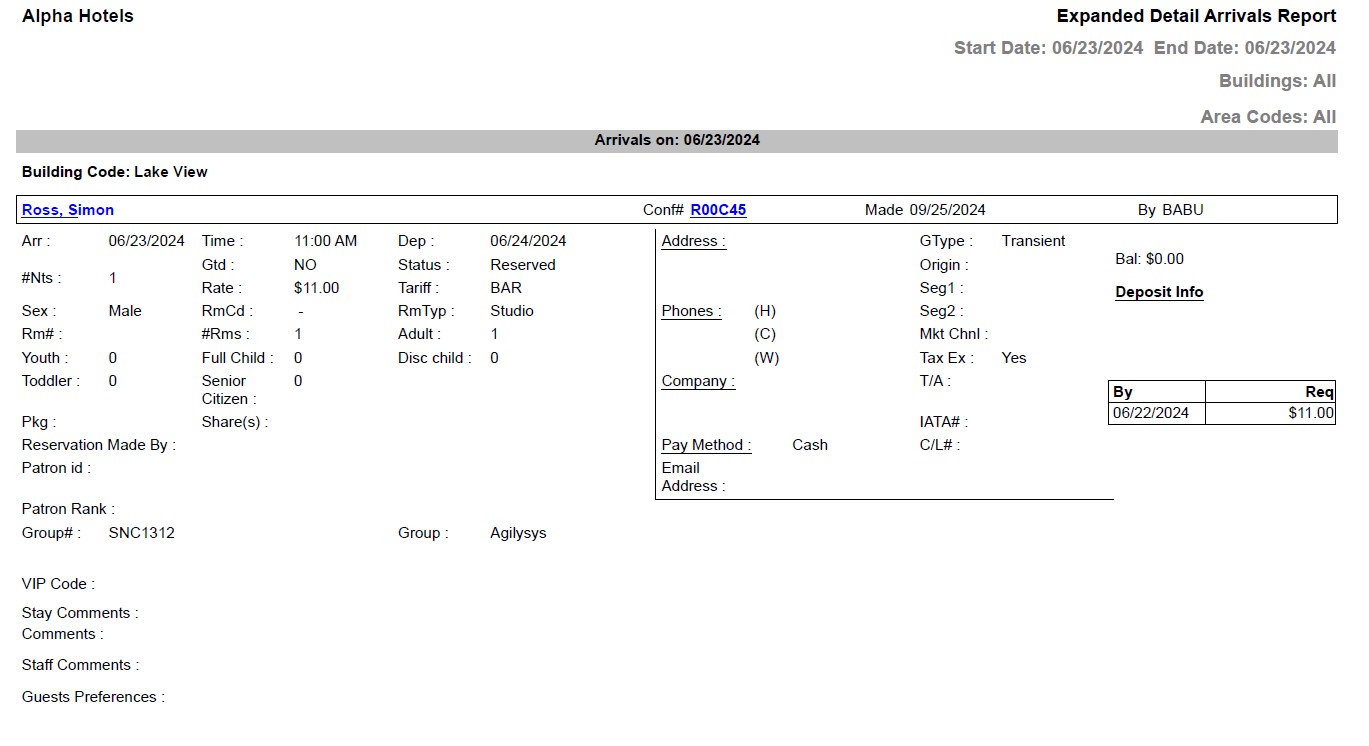Open the guest profile for Ross, Simon

click(67, 210)
